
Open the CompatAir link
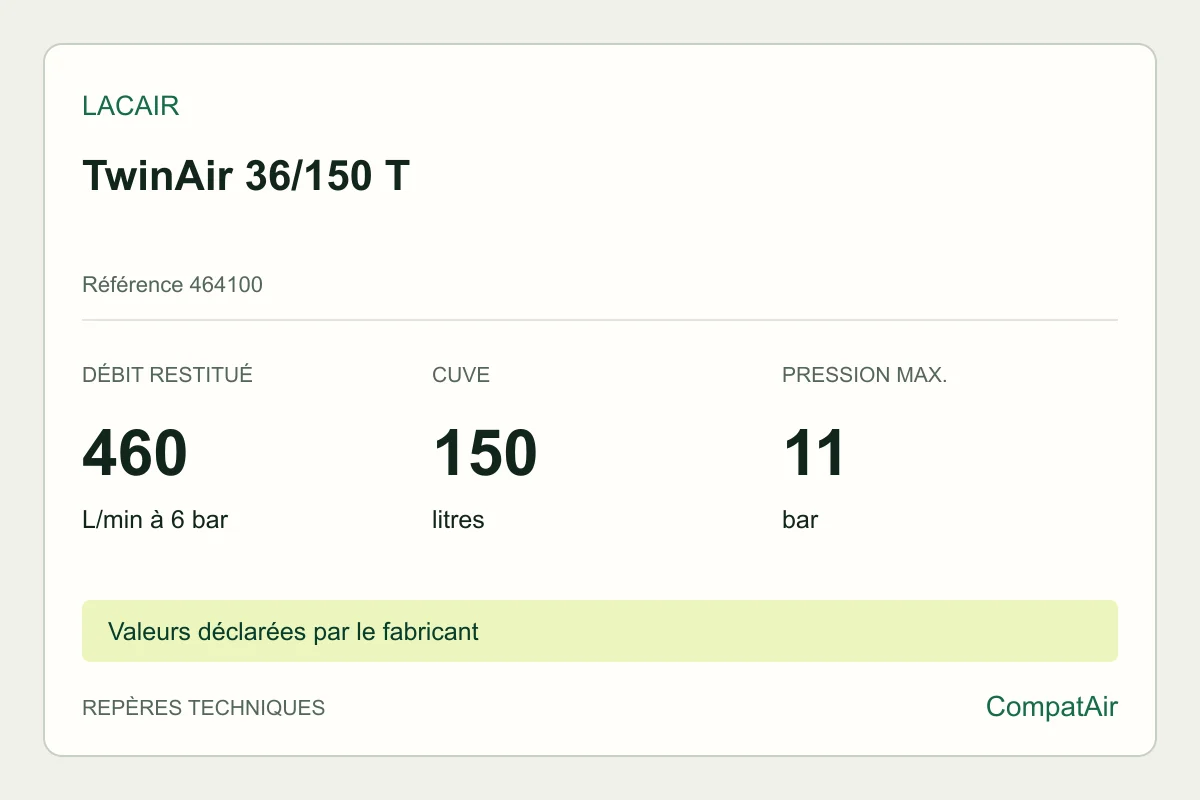[1052, 707]
